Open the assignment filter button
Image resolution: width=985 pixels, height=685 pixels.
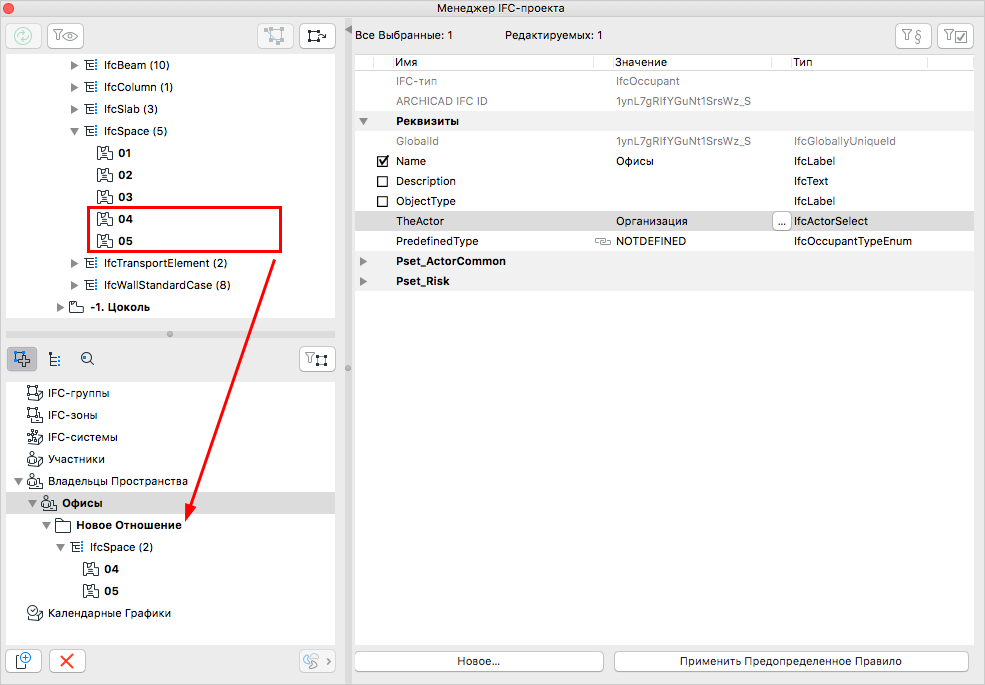click(x=317, y=359)
